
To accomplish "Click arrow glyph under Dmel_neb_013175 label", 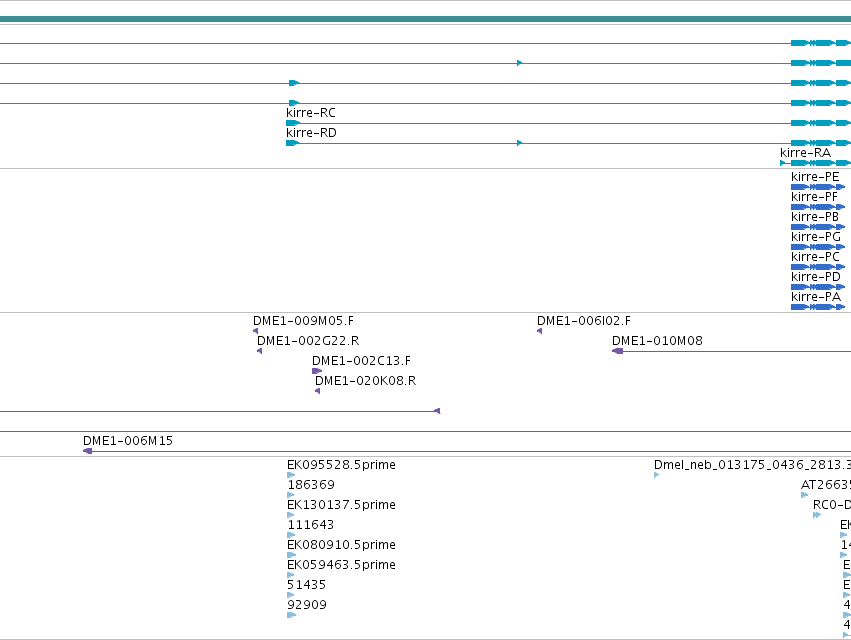I will 657,475.
